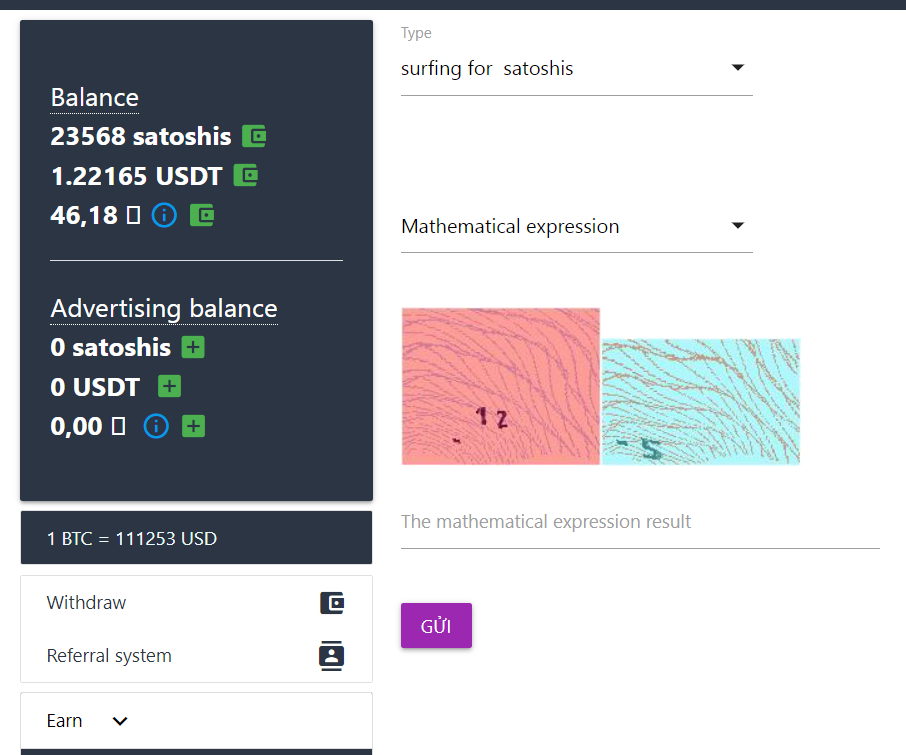Open the Referral system menu item

[x=196, y=656]
